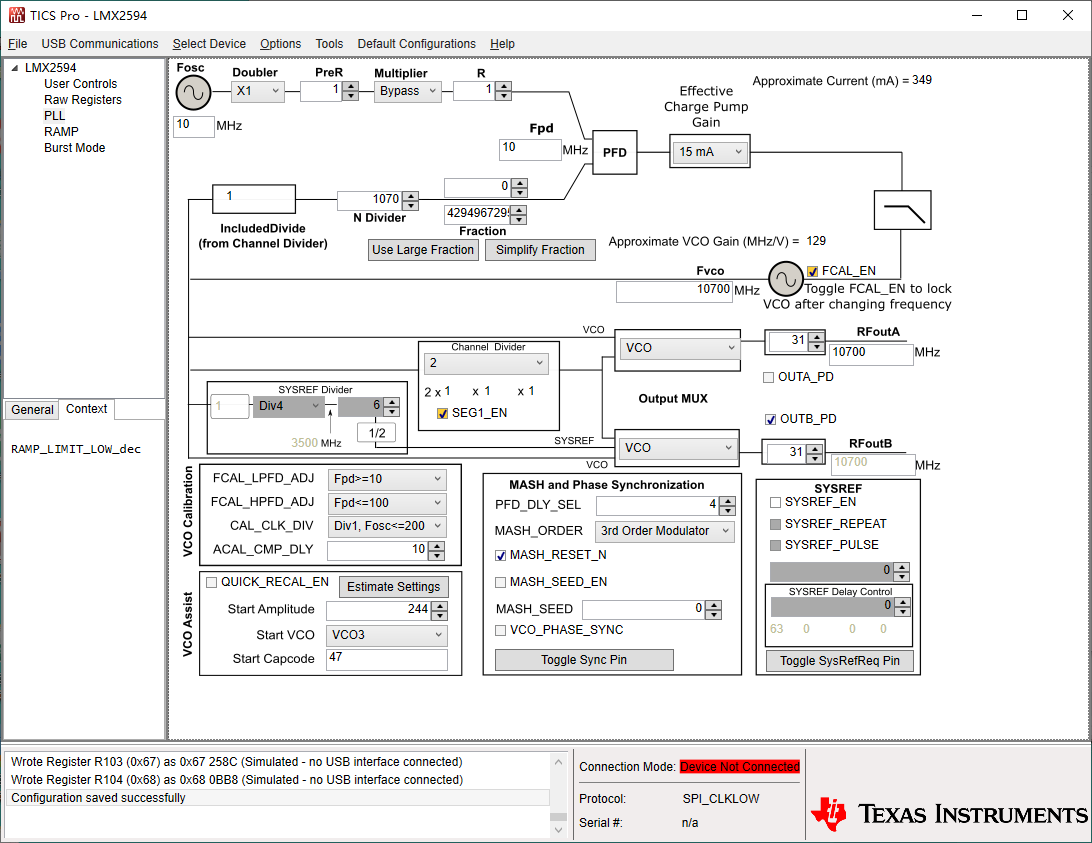The width and height of the screenshot is (1092, 843).
Task: Collapse the LMX2594 tree node arrow
Action: click(15, 68)
